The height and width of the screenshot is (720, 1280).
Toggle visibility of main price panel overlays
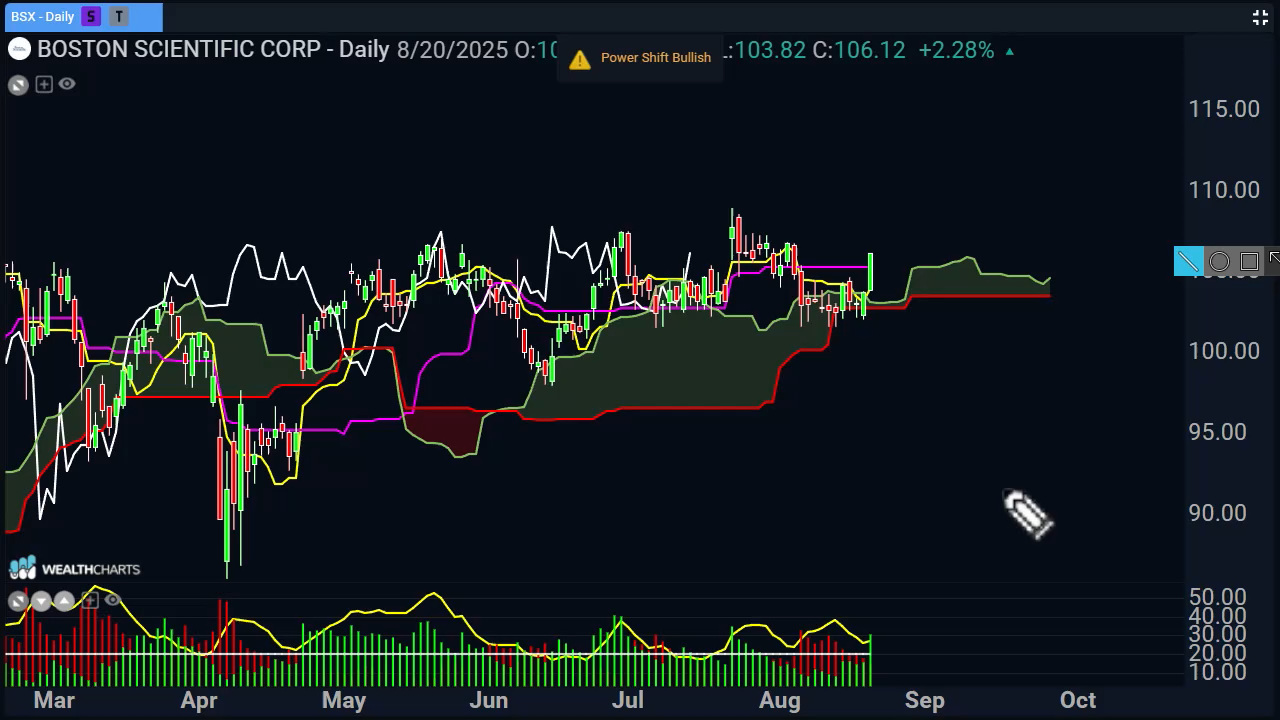pos(67,84)
